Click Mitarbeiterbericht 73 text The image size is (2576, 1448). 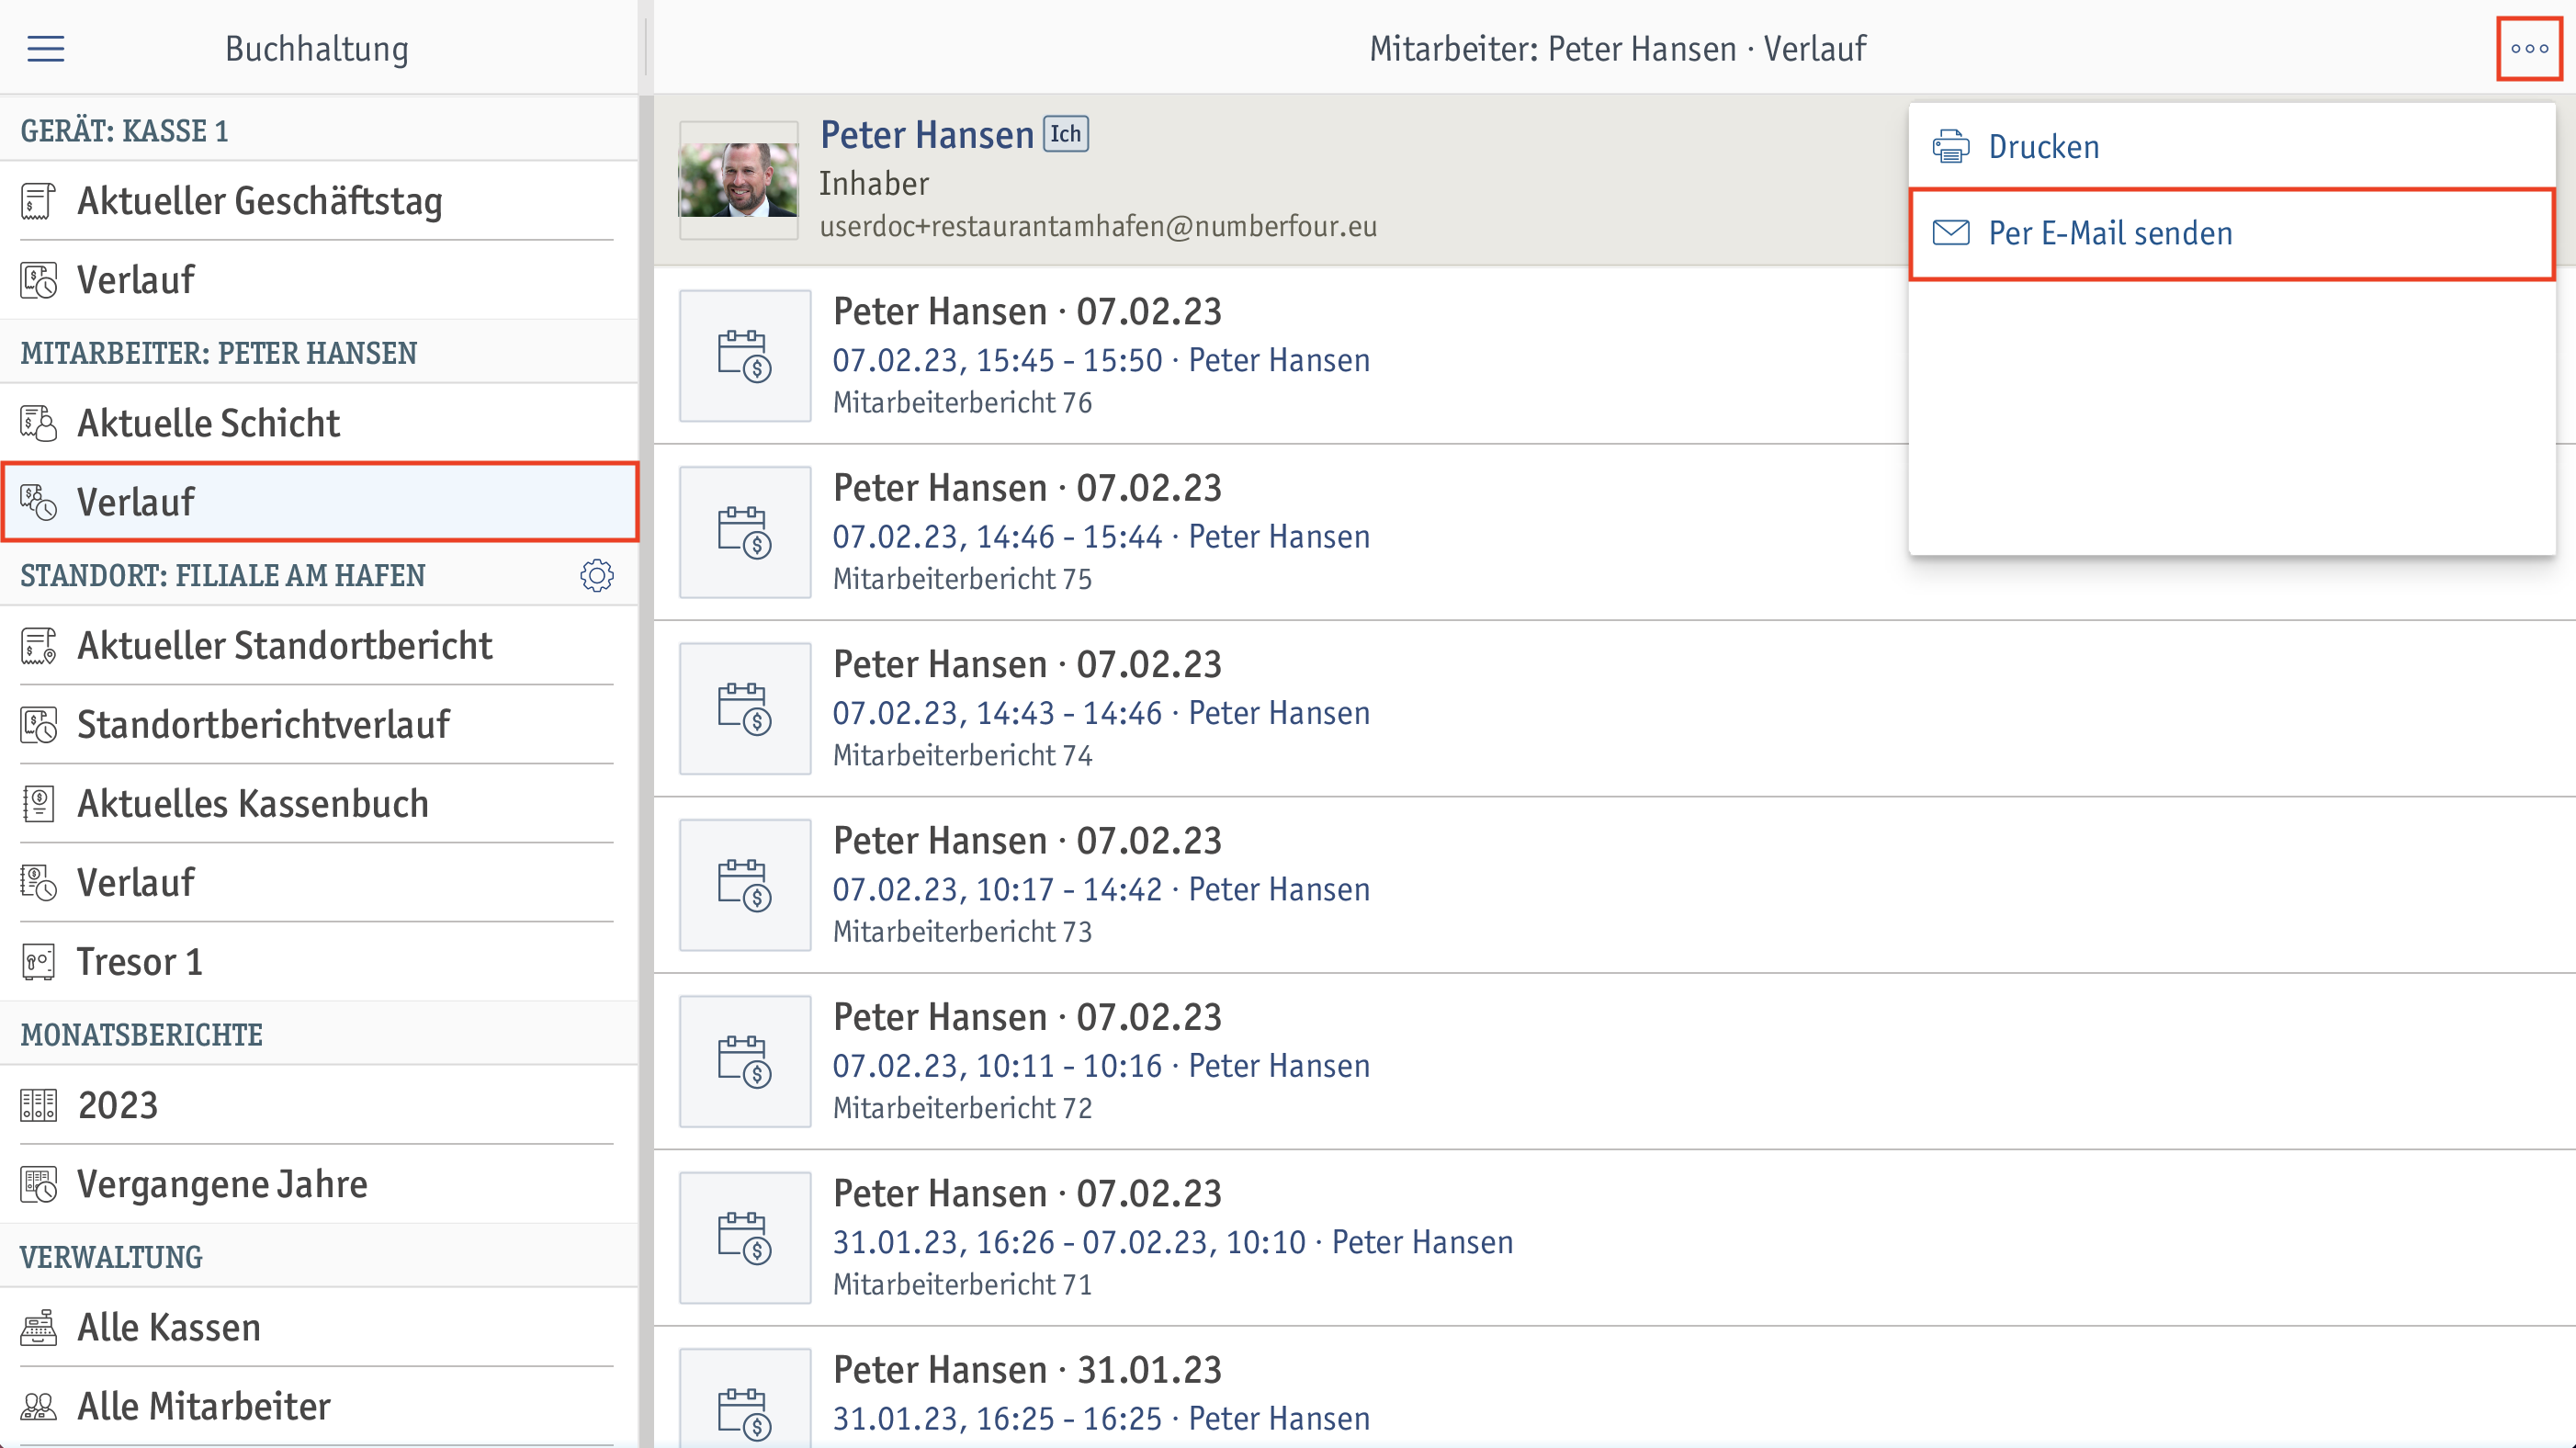(962, 932)
